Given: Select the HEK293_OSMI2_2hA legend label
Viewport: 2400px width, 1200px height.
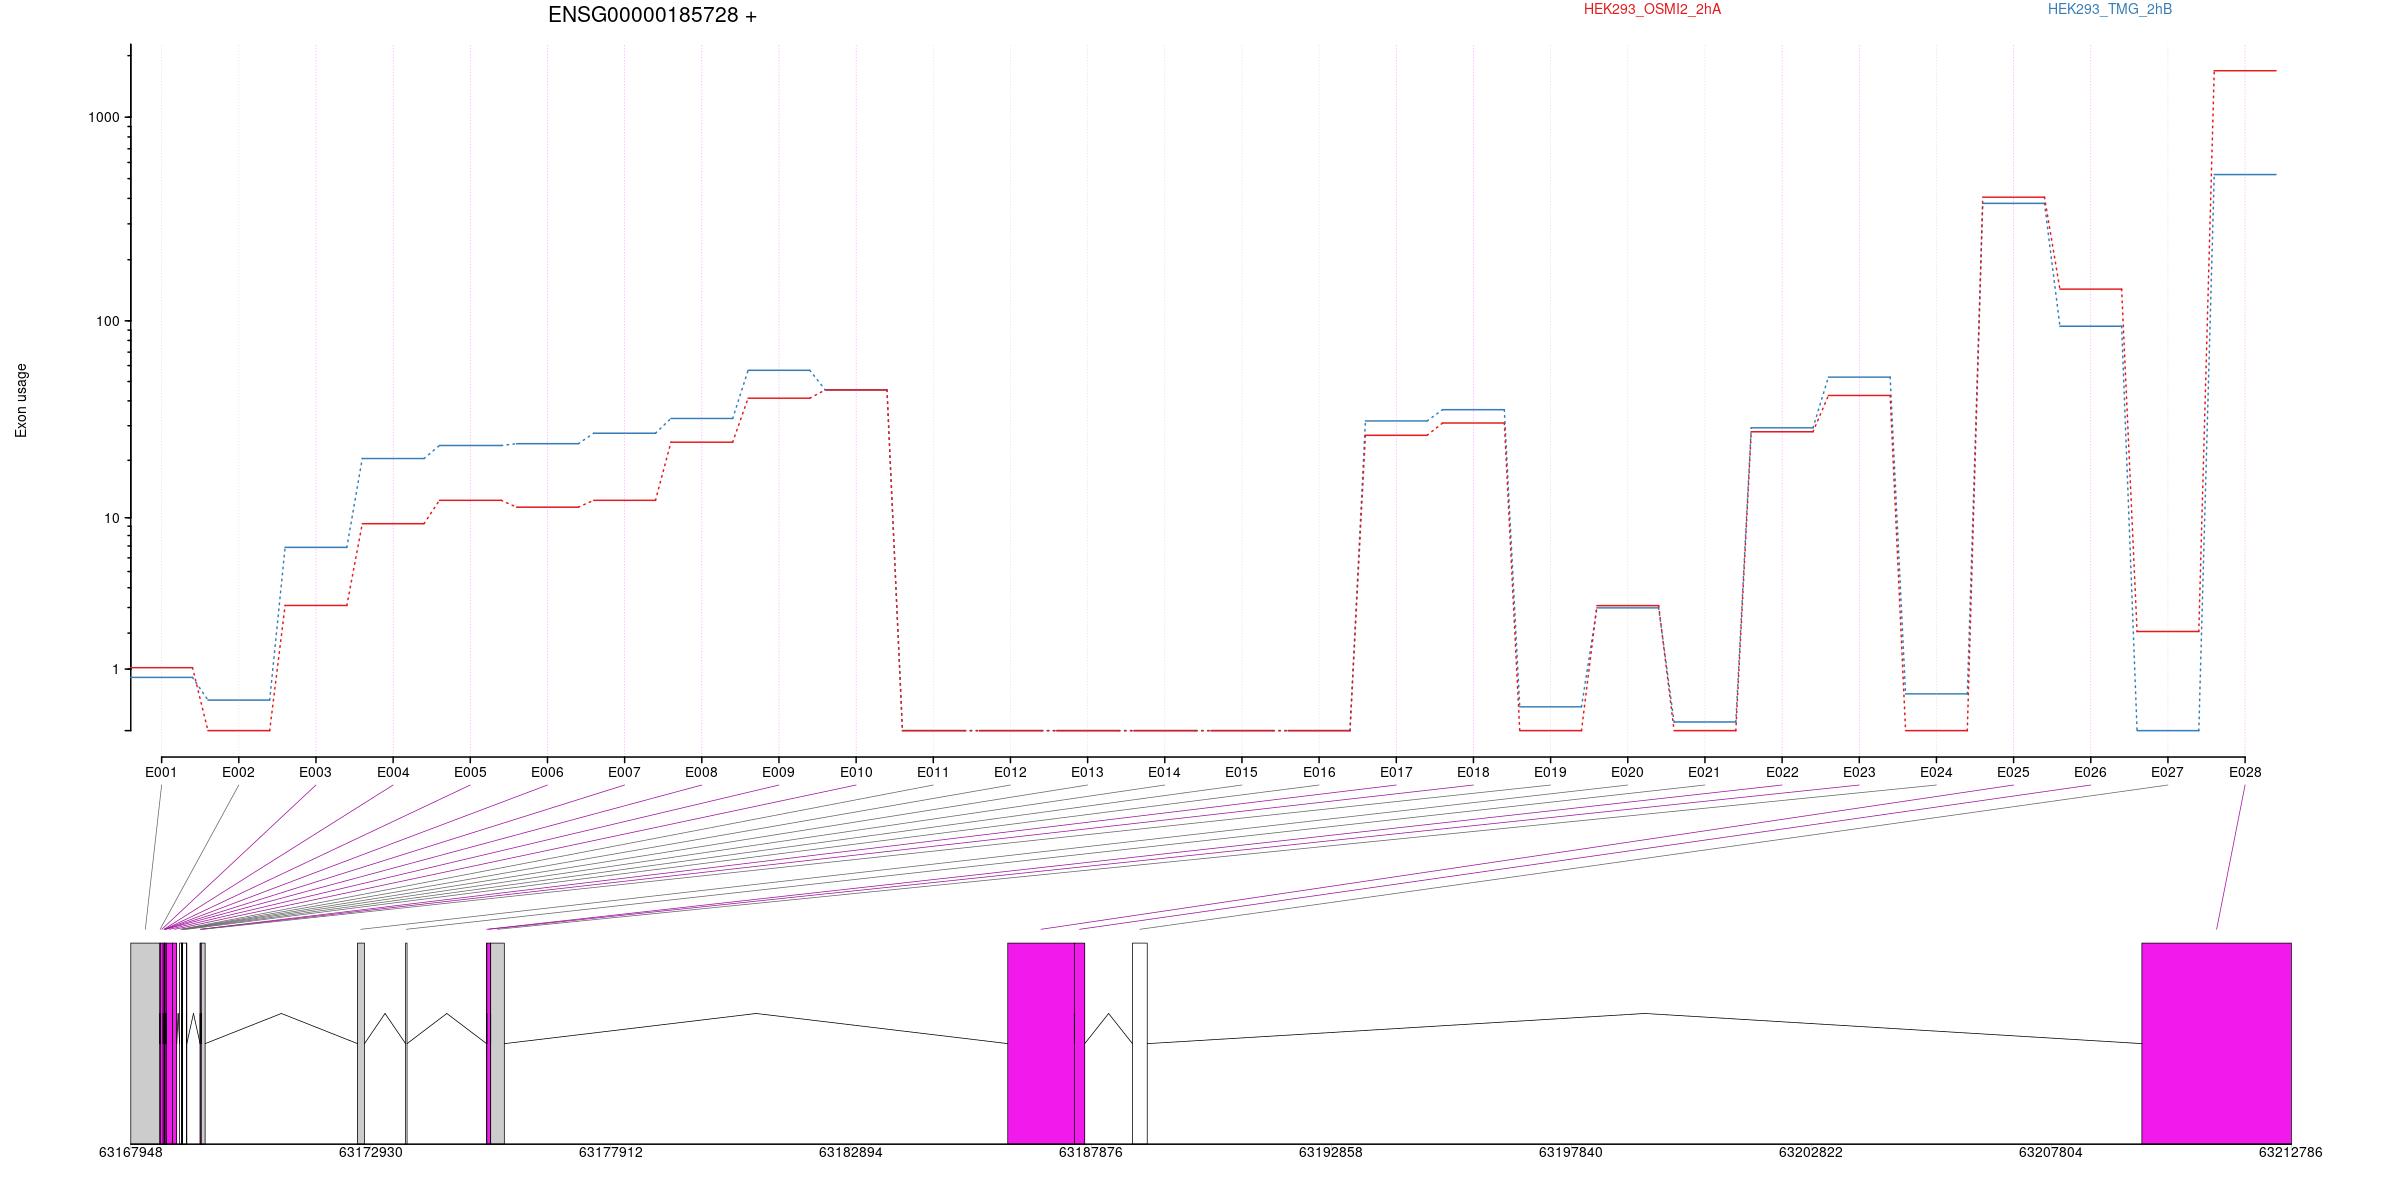Looking at the screenshot, I should pyautogui.click(x=1652, y=9).
